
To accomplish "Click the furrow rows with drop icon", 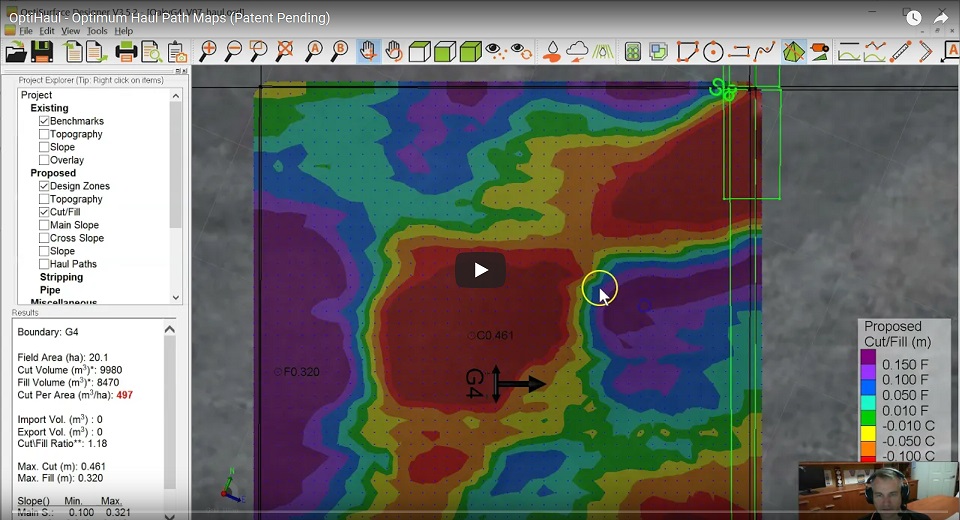I will click(602, 51).
